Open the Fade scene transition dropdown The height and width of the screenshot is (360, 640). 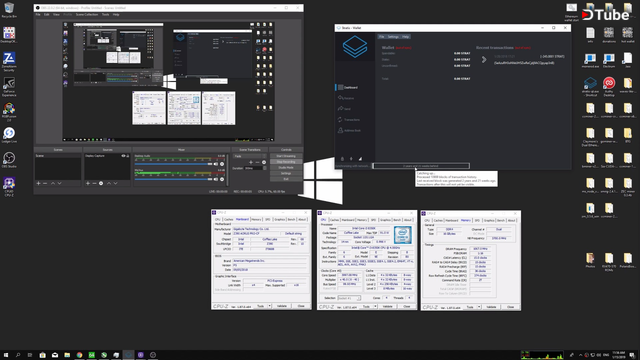point(249,156)
